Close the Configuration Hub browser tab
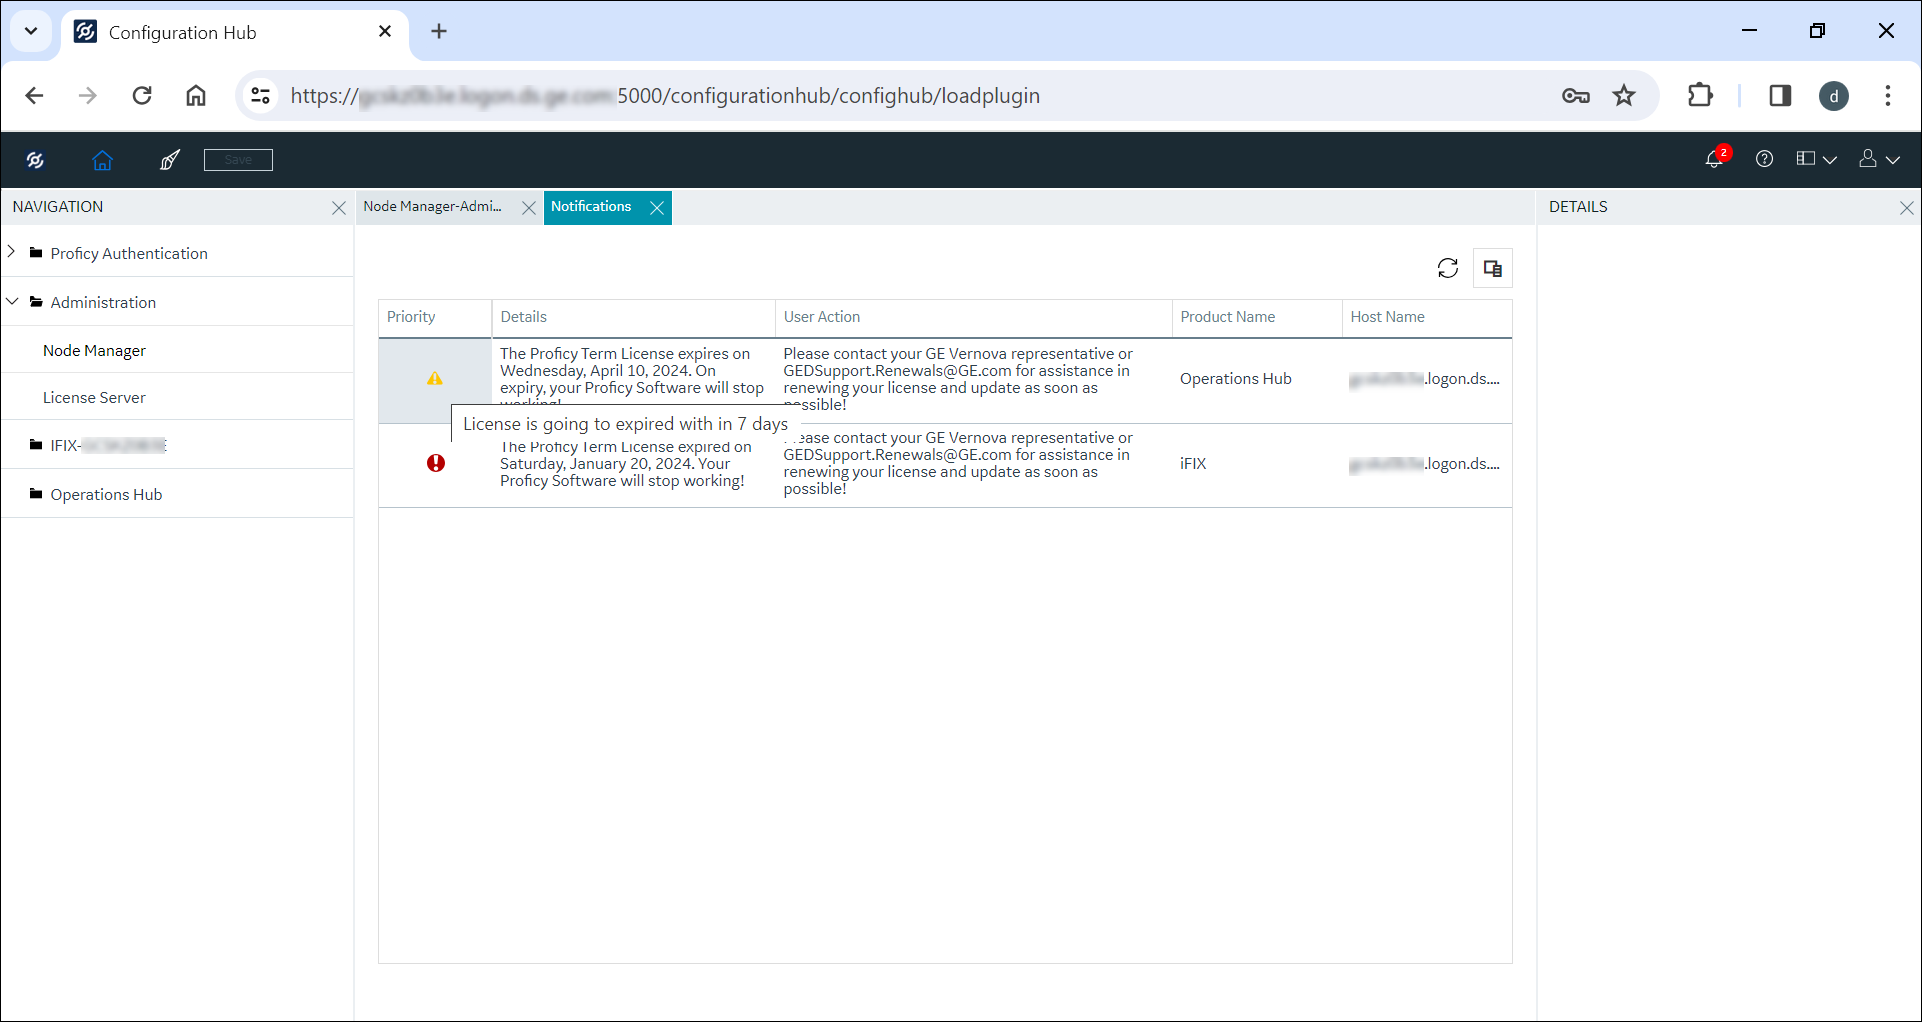This screenshot has height=1022, width=1922. click(x=385, y=32)
